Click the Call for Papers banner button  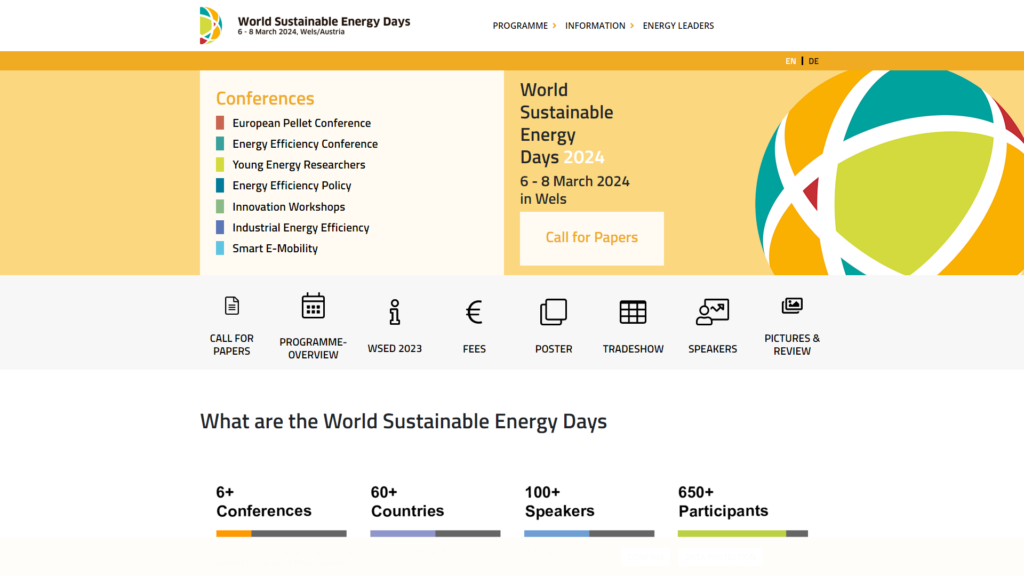pyautogui.click(x=592, y=238)
